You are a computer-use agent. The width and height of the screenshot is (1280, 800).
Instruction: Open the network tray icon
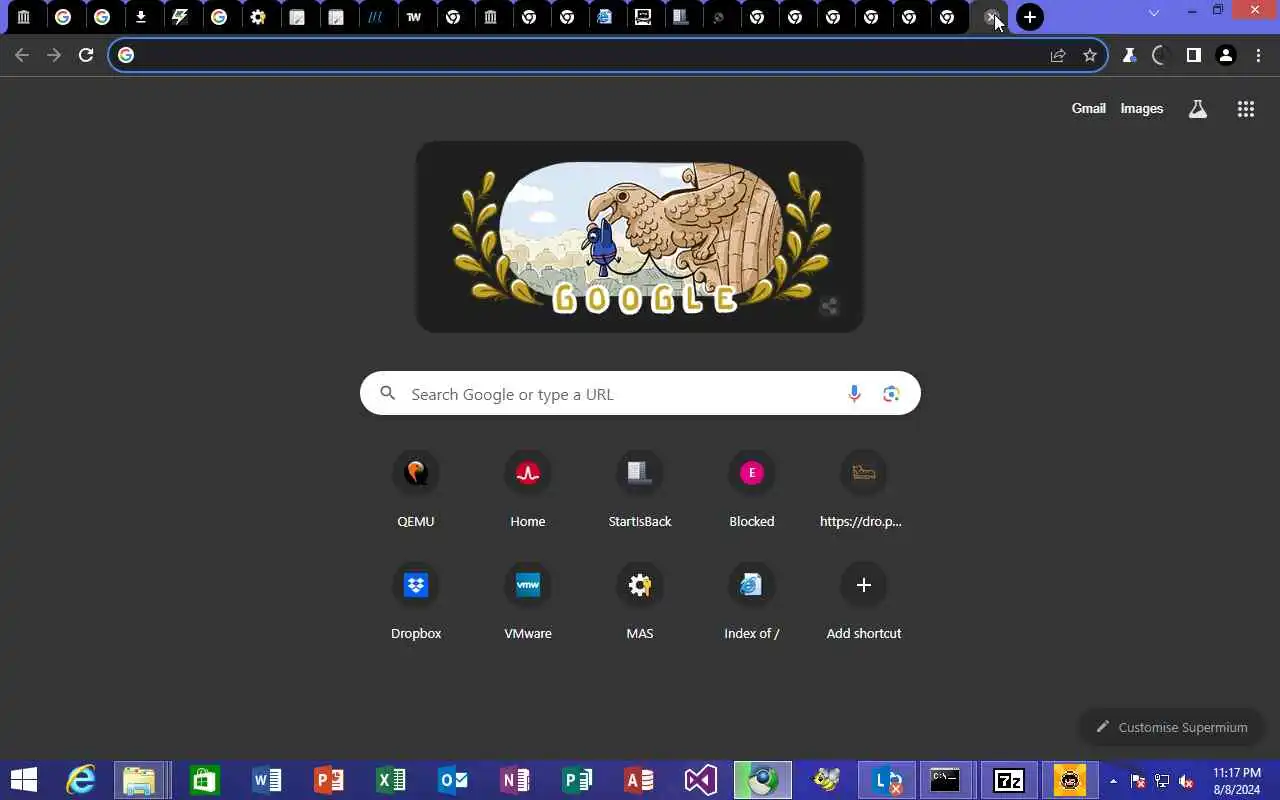click(1162, 781)
